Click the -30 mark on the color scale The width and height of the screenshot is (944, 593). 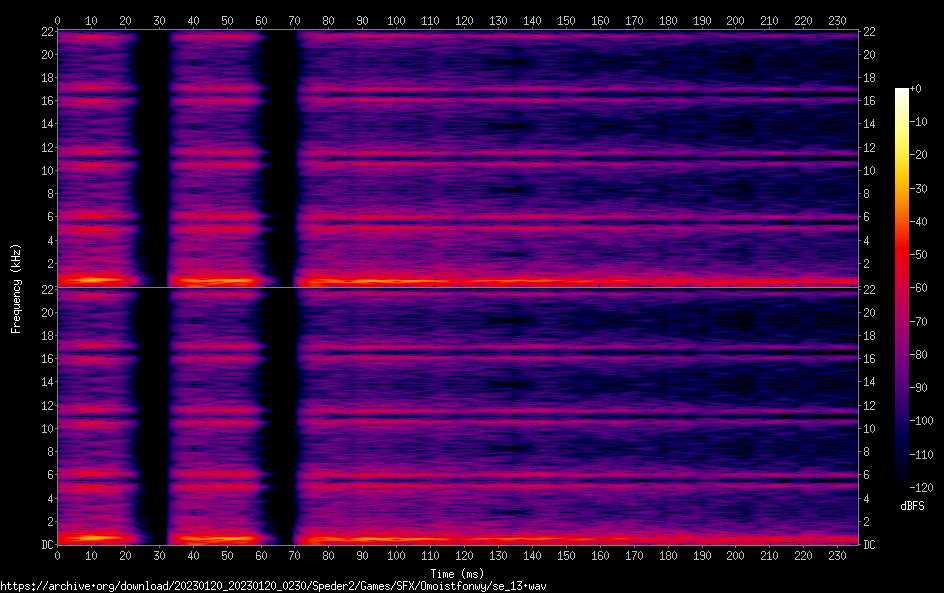[x=915, y=189]
